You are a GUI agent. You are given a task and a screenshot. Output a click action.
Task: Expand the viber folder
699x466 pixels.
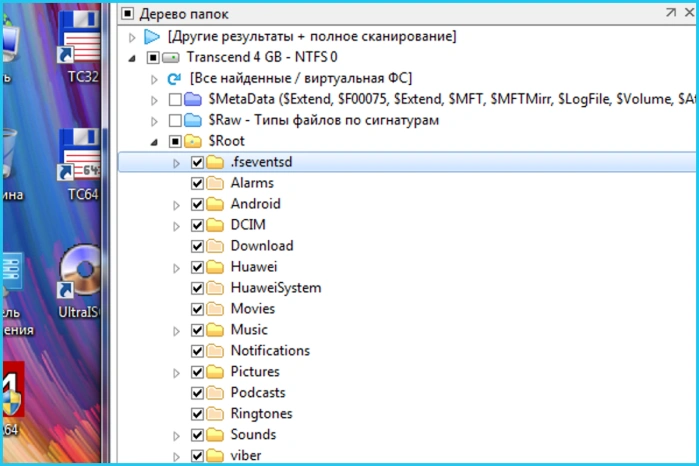pyautogui.click(x=177, y=457)
